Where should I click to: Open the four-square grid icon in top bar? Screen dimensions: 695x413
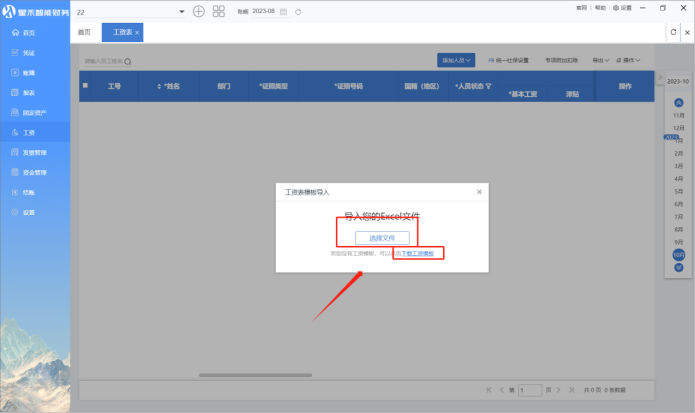pos(219,11)
